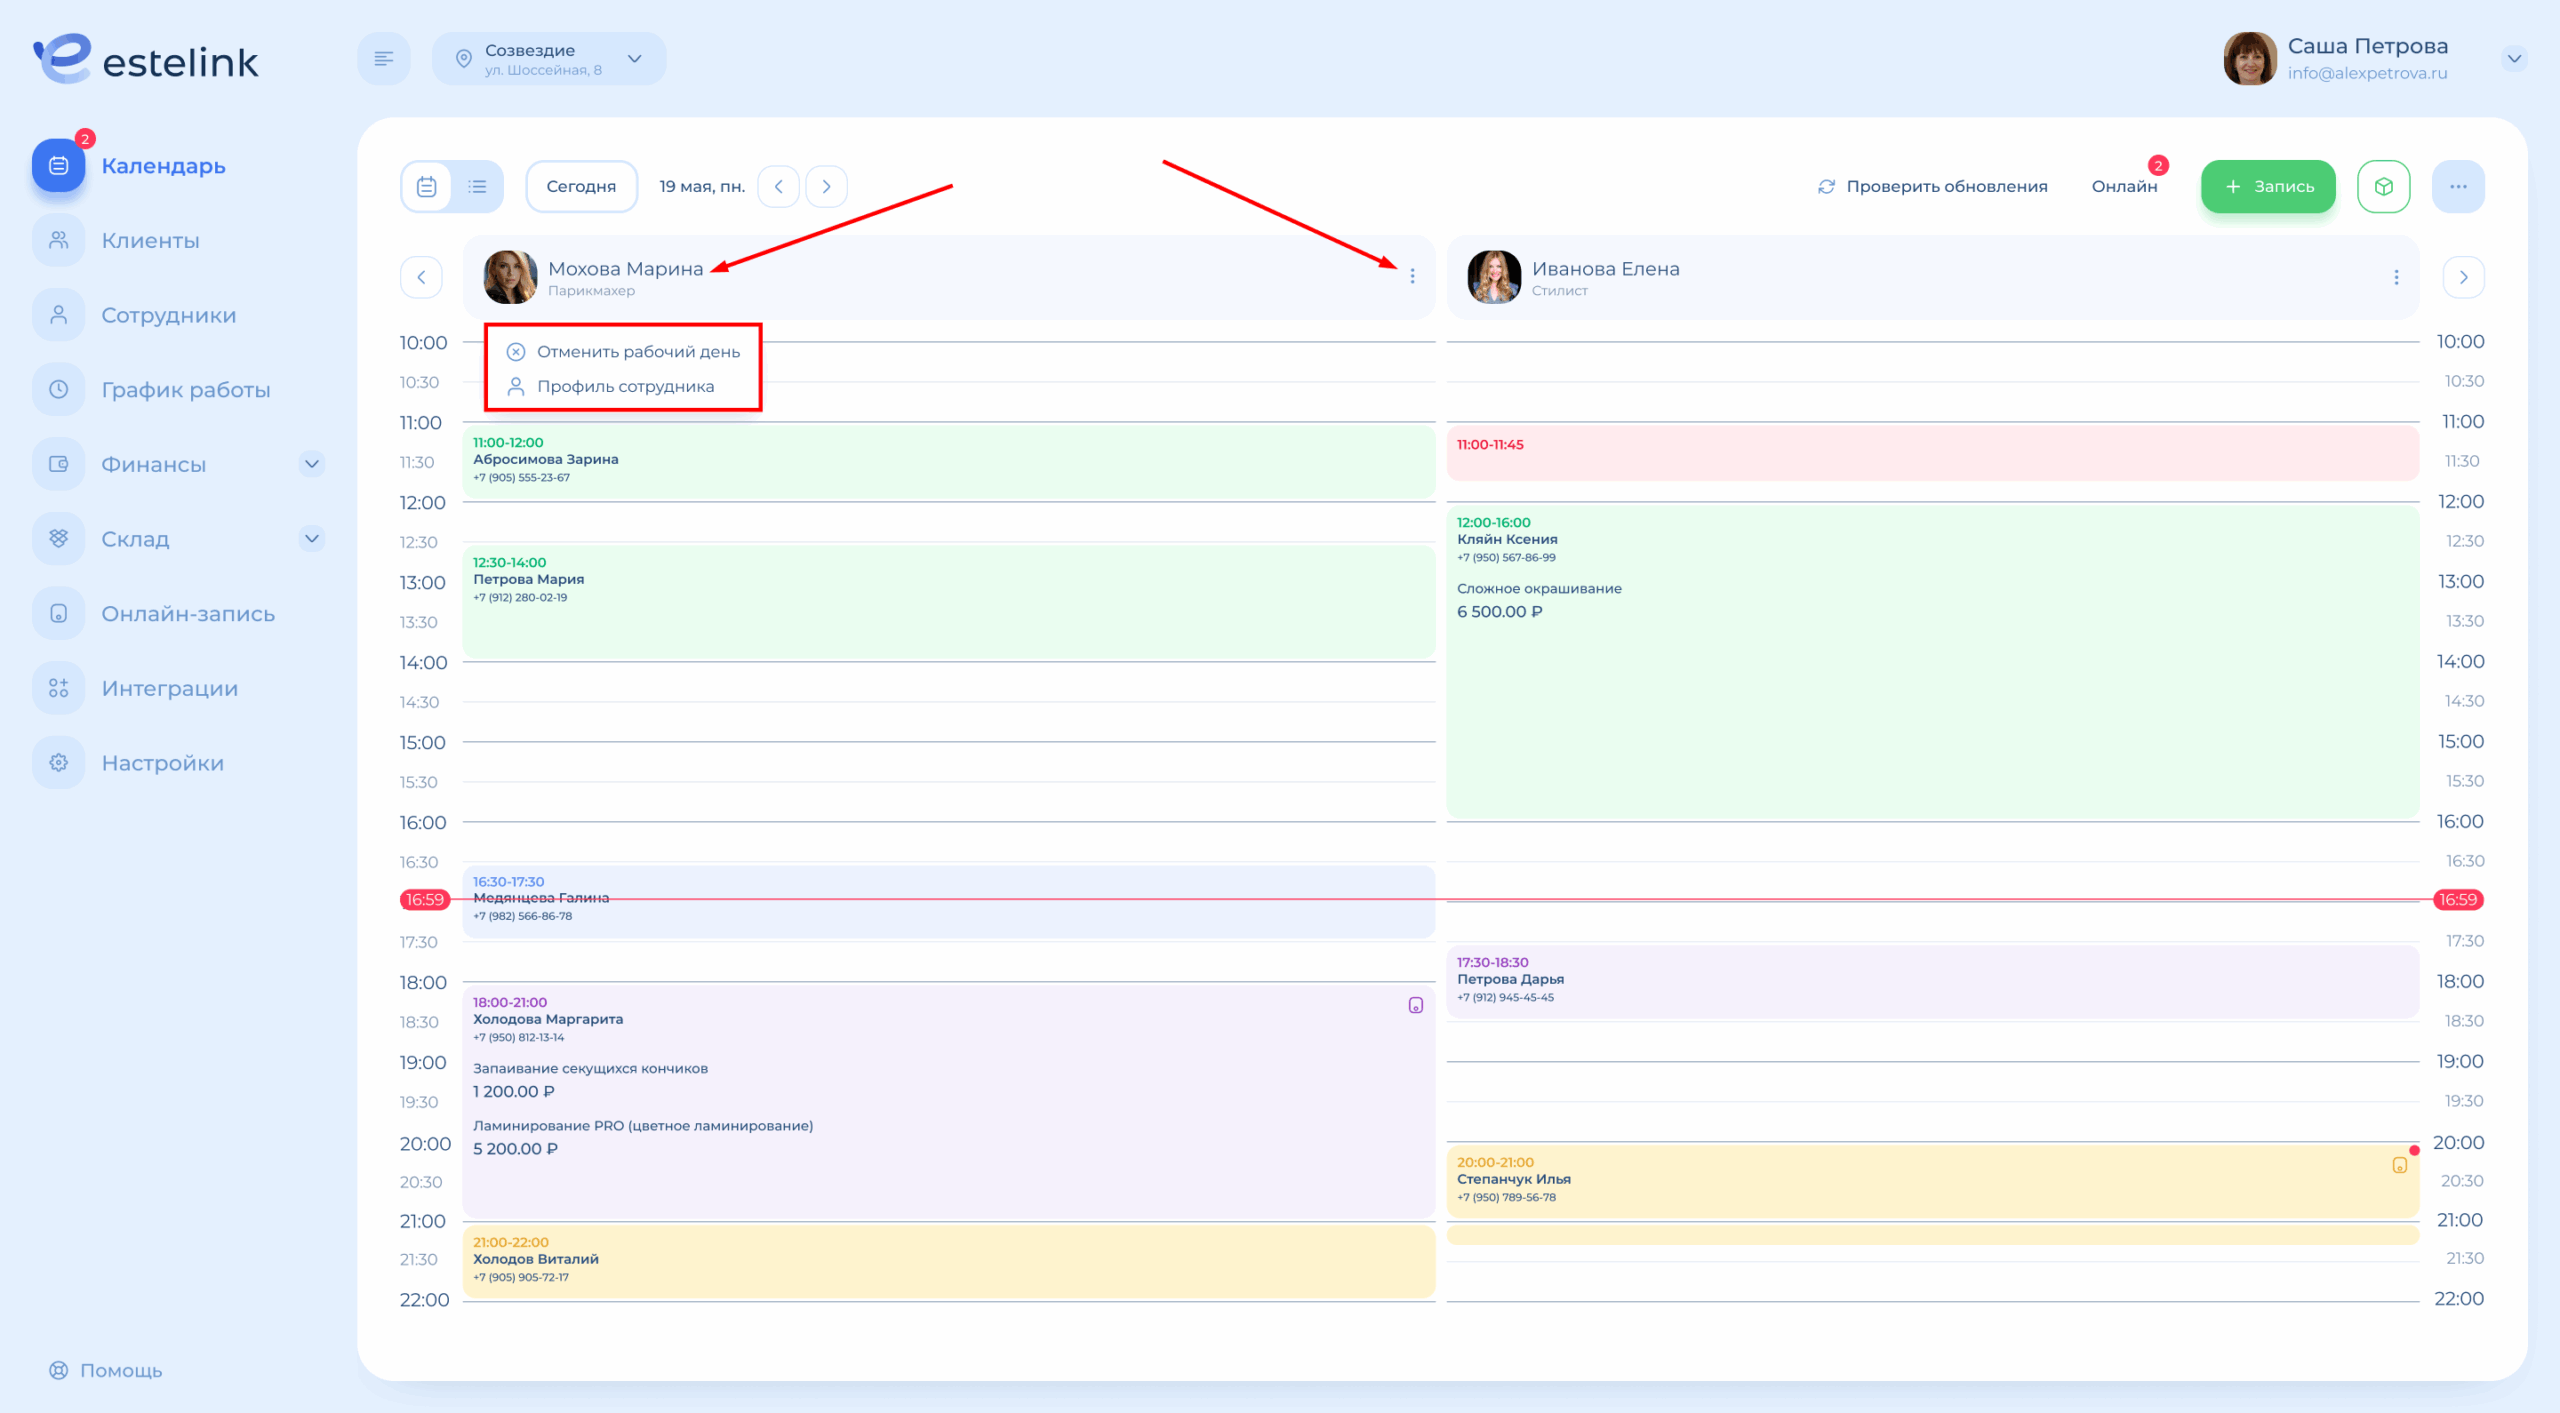Click the green Запись button
This screenshot has width=2560, height=1413.
click(x=2268, y=186)
